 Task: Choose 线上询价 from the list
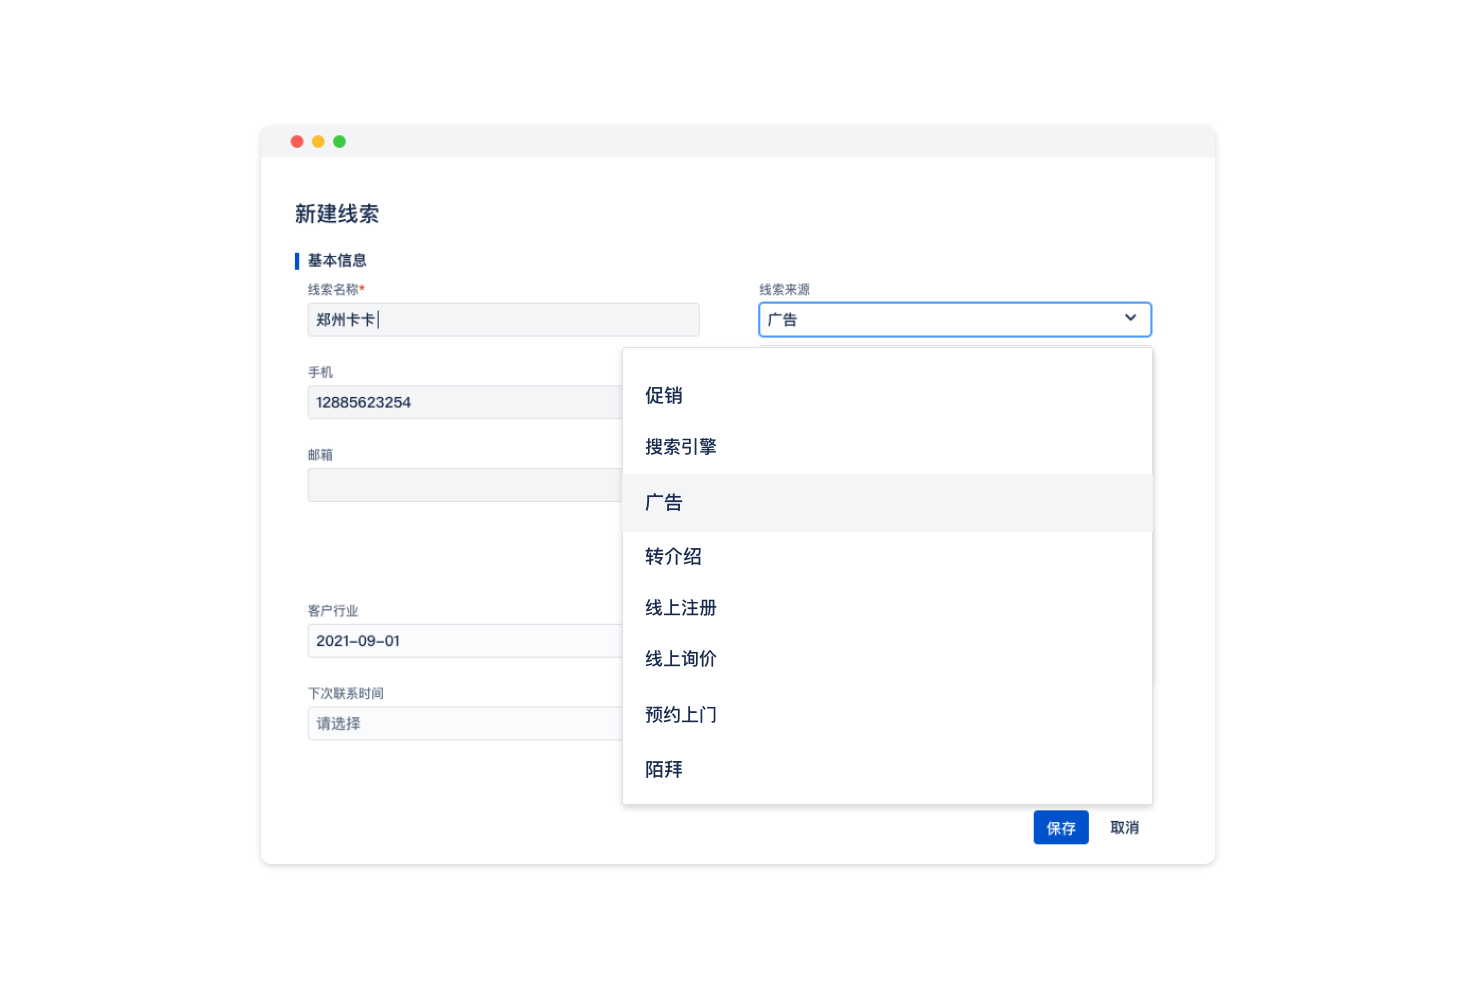click(681, 659)
